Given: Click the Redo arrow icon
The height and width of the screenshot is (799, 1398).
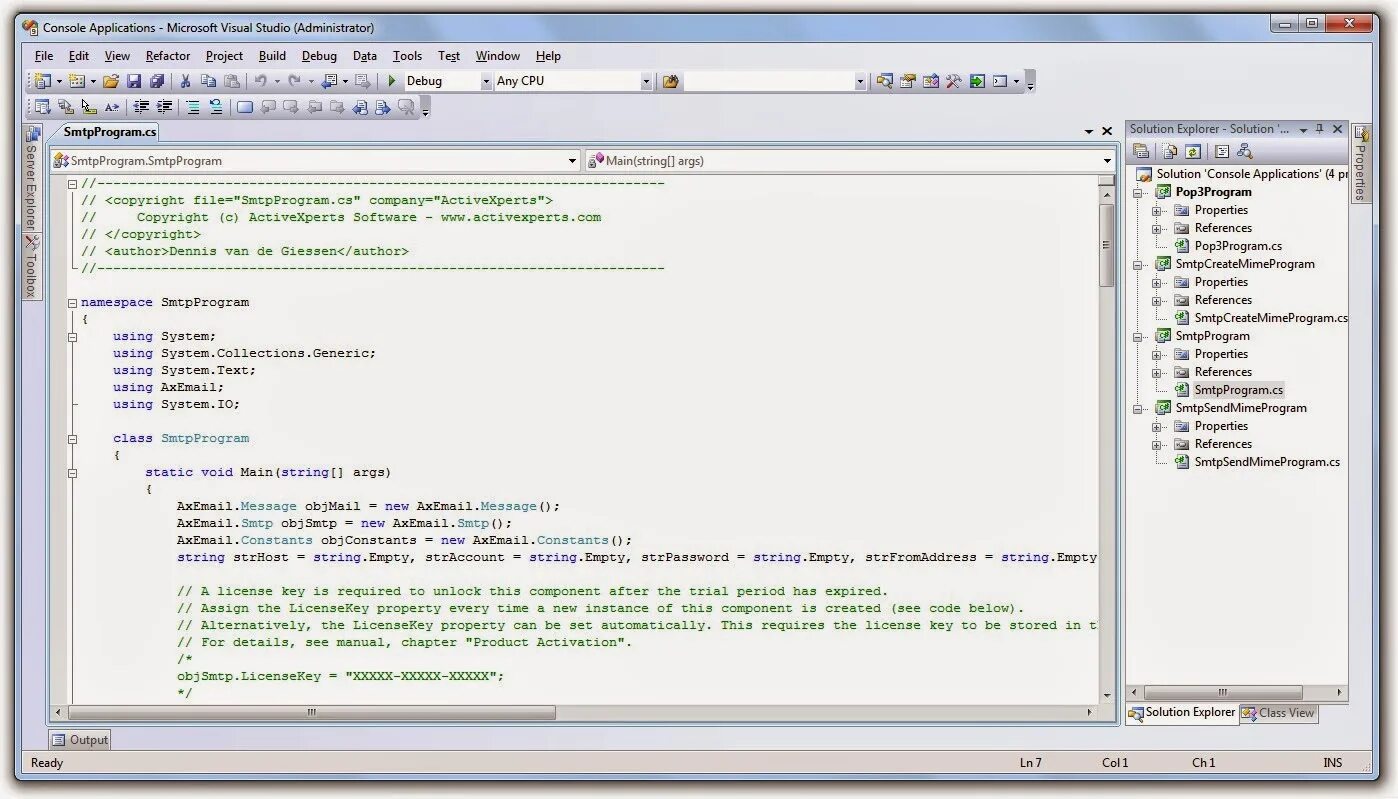Looking at the screenshot, I should click(x=294, y=81).
